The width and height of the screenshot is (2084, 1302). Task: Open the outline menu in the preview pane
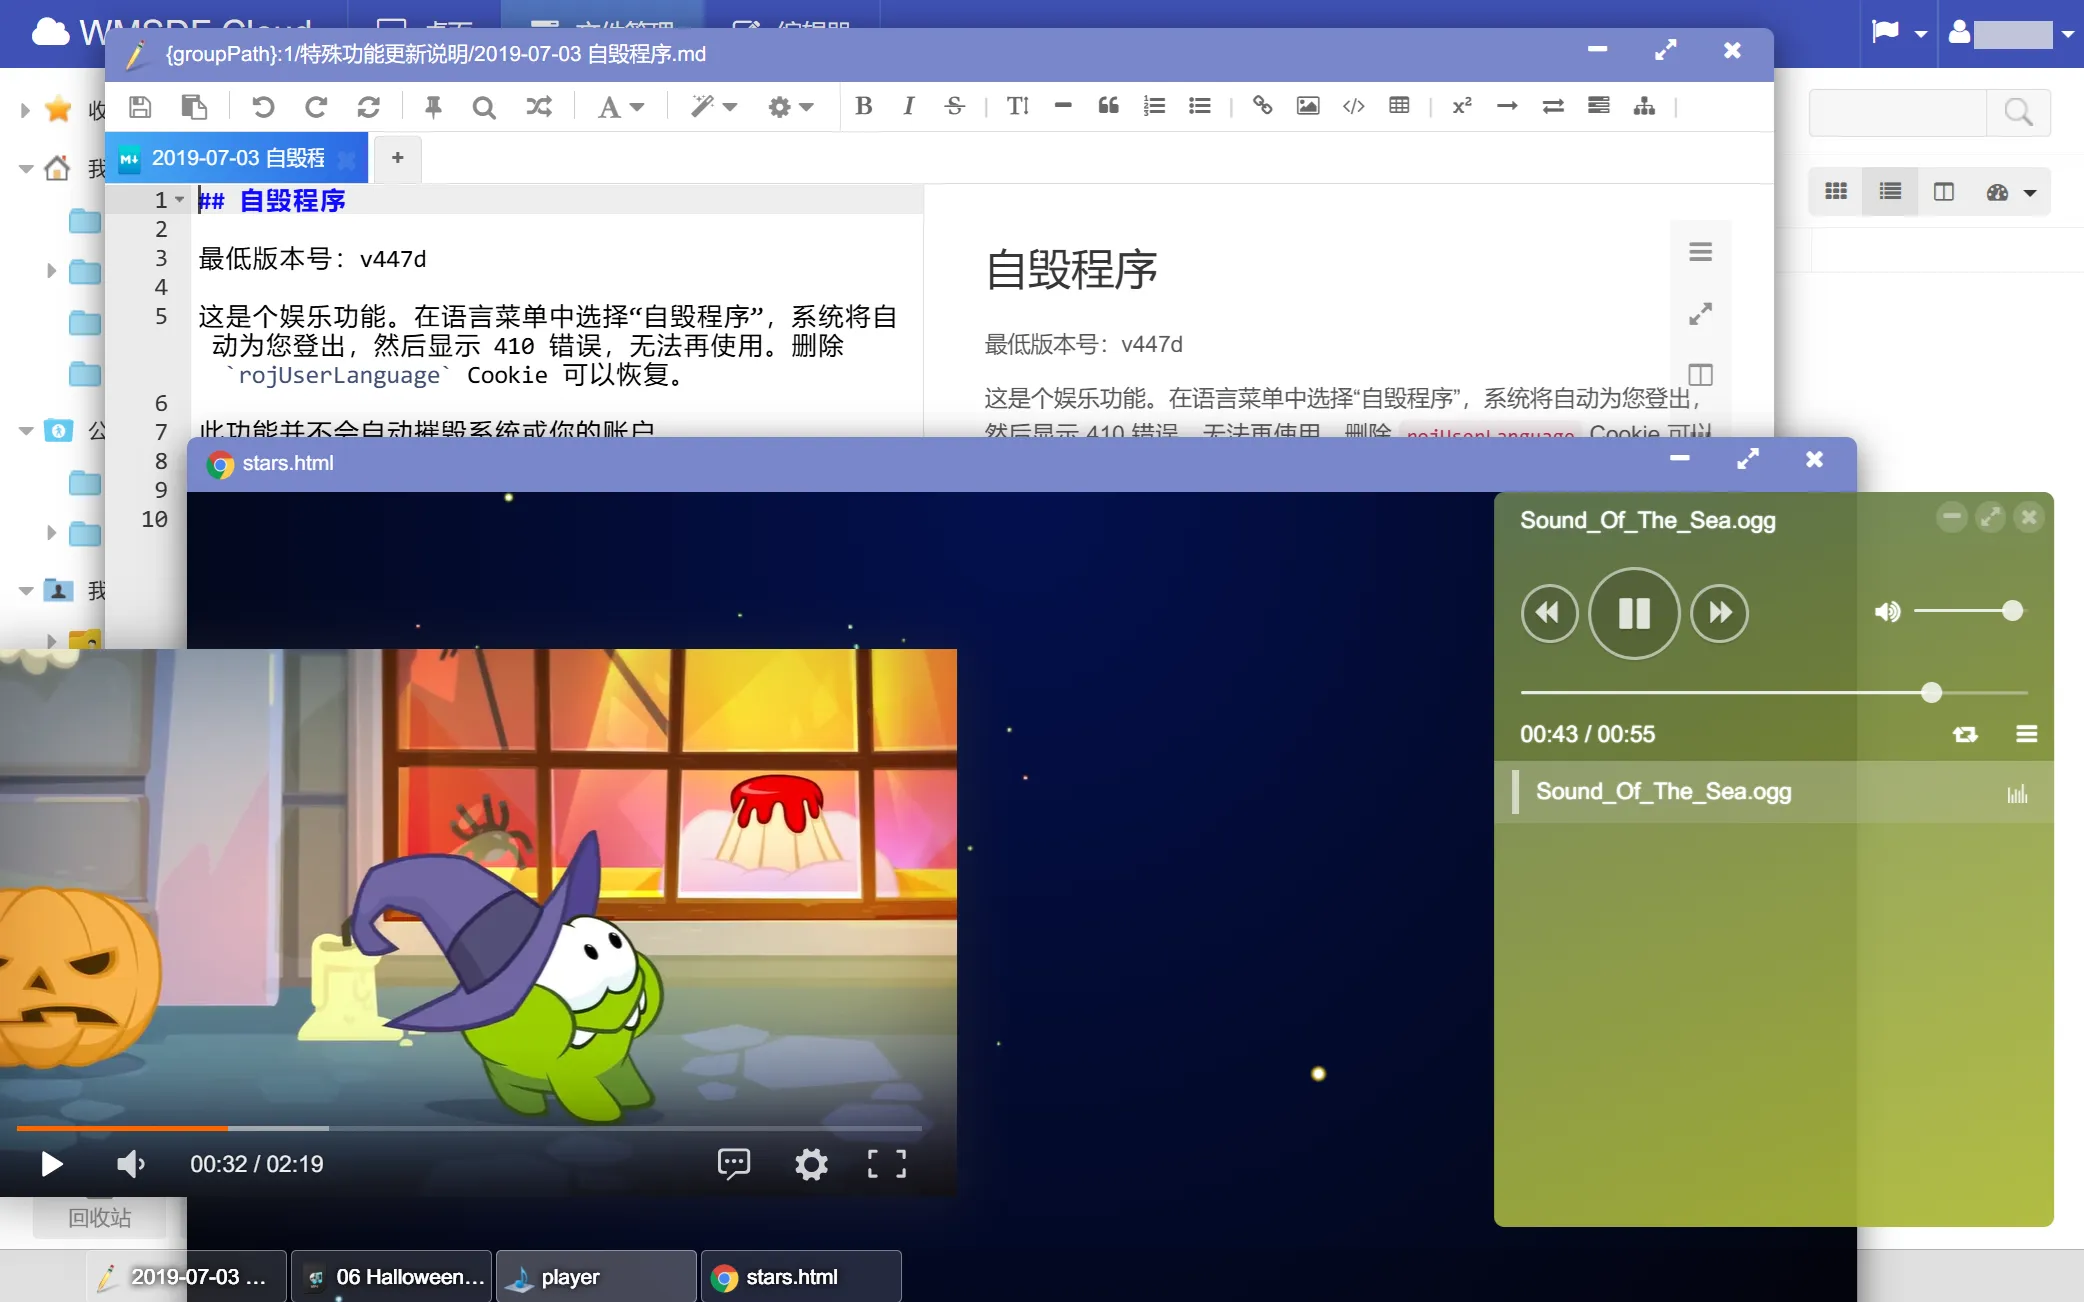[x=1700, y=252]
